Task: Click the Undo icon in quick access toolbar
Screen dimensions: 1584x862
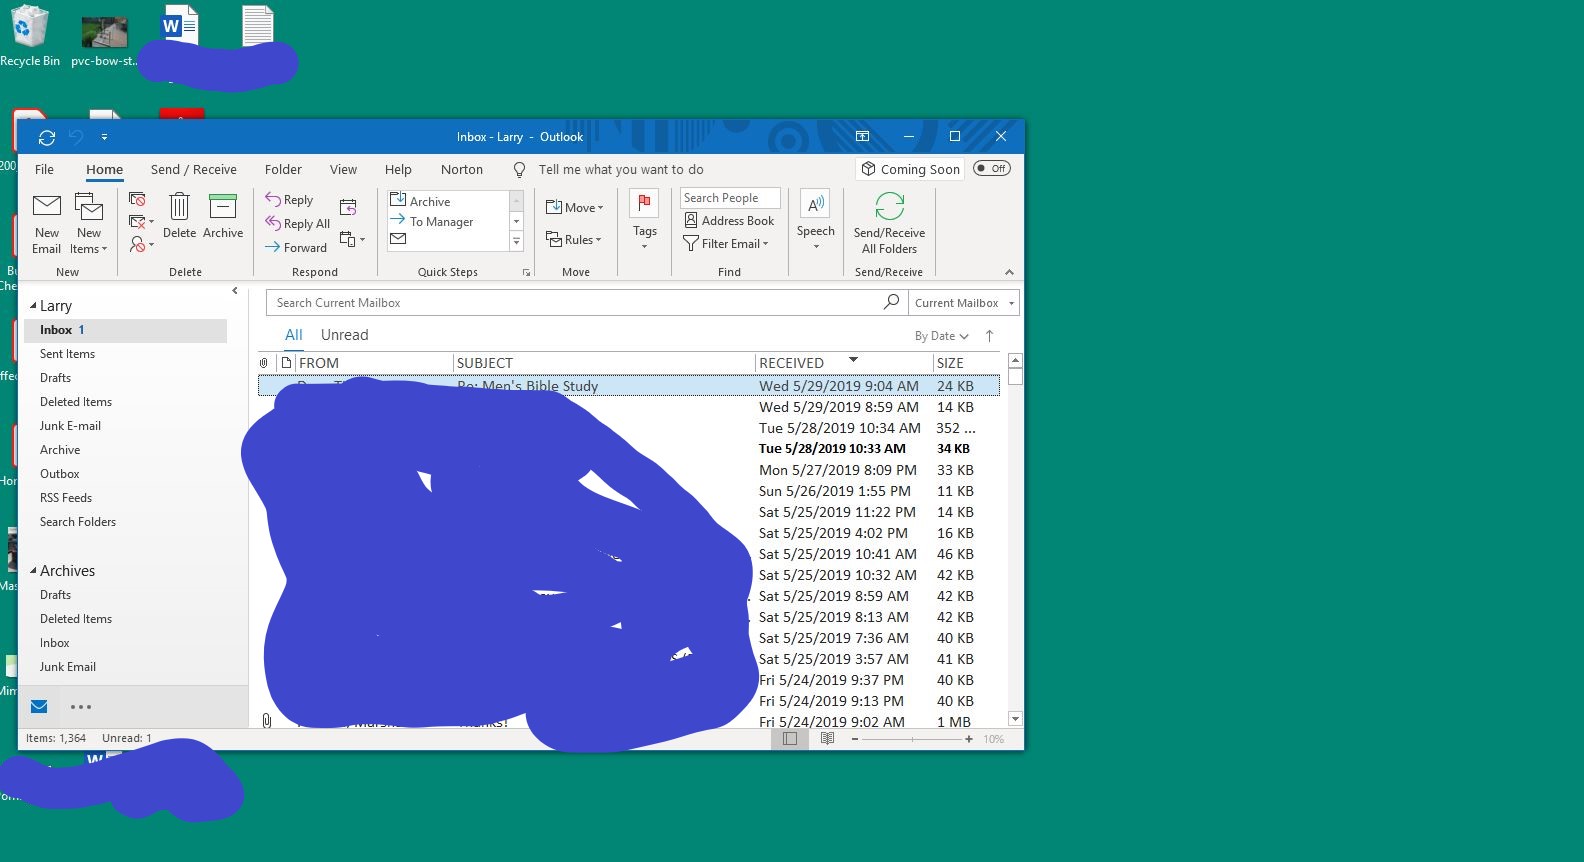Action: (x=76, y=137)
